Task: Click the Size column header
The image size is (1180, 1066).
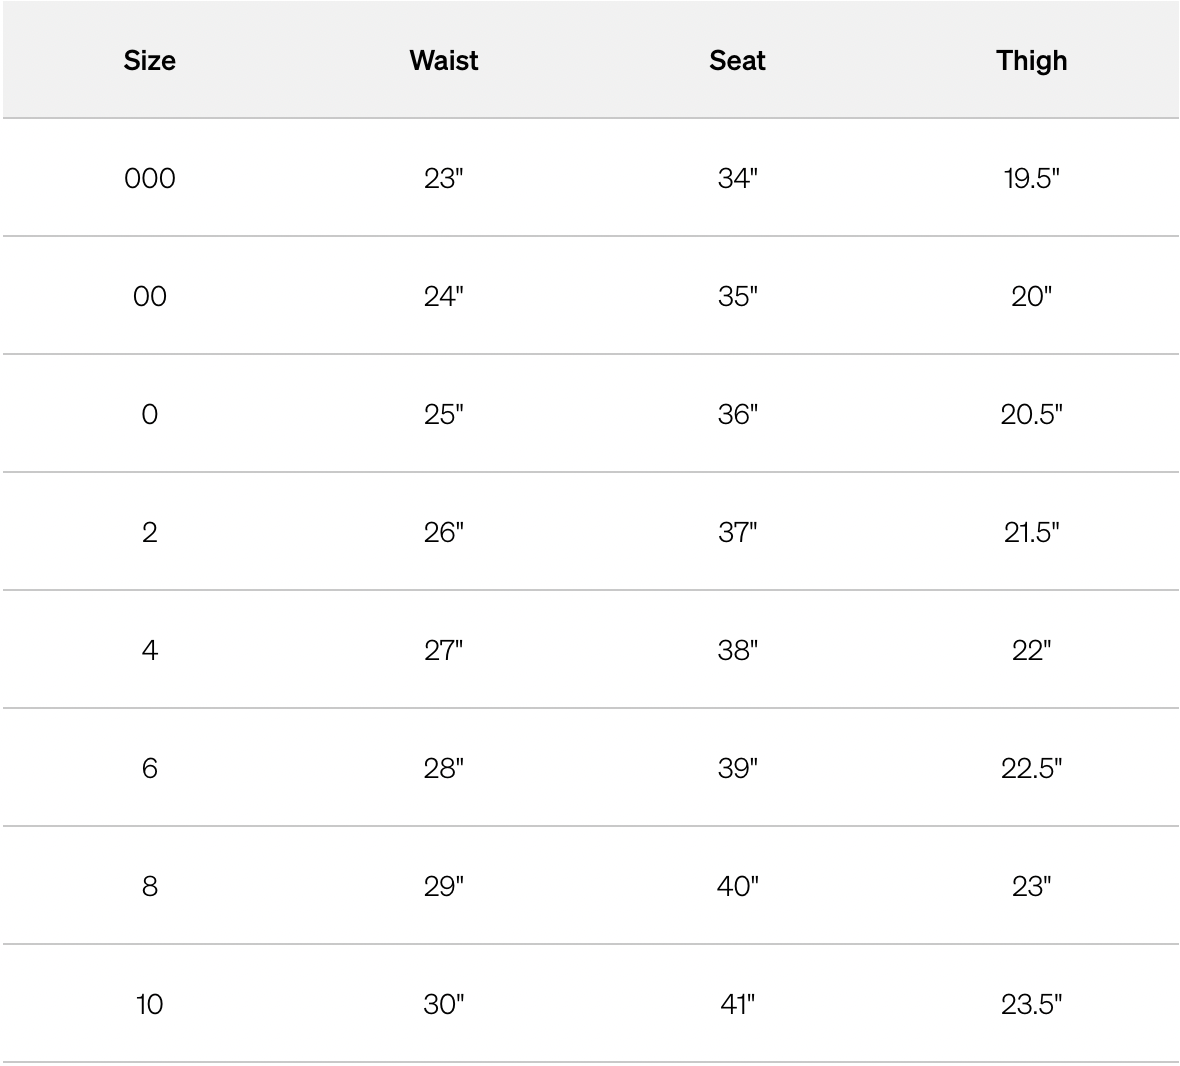Action: point(150,61)
